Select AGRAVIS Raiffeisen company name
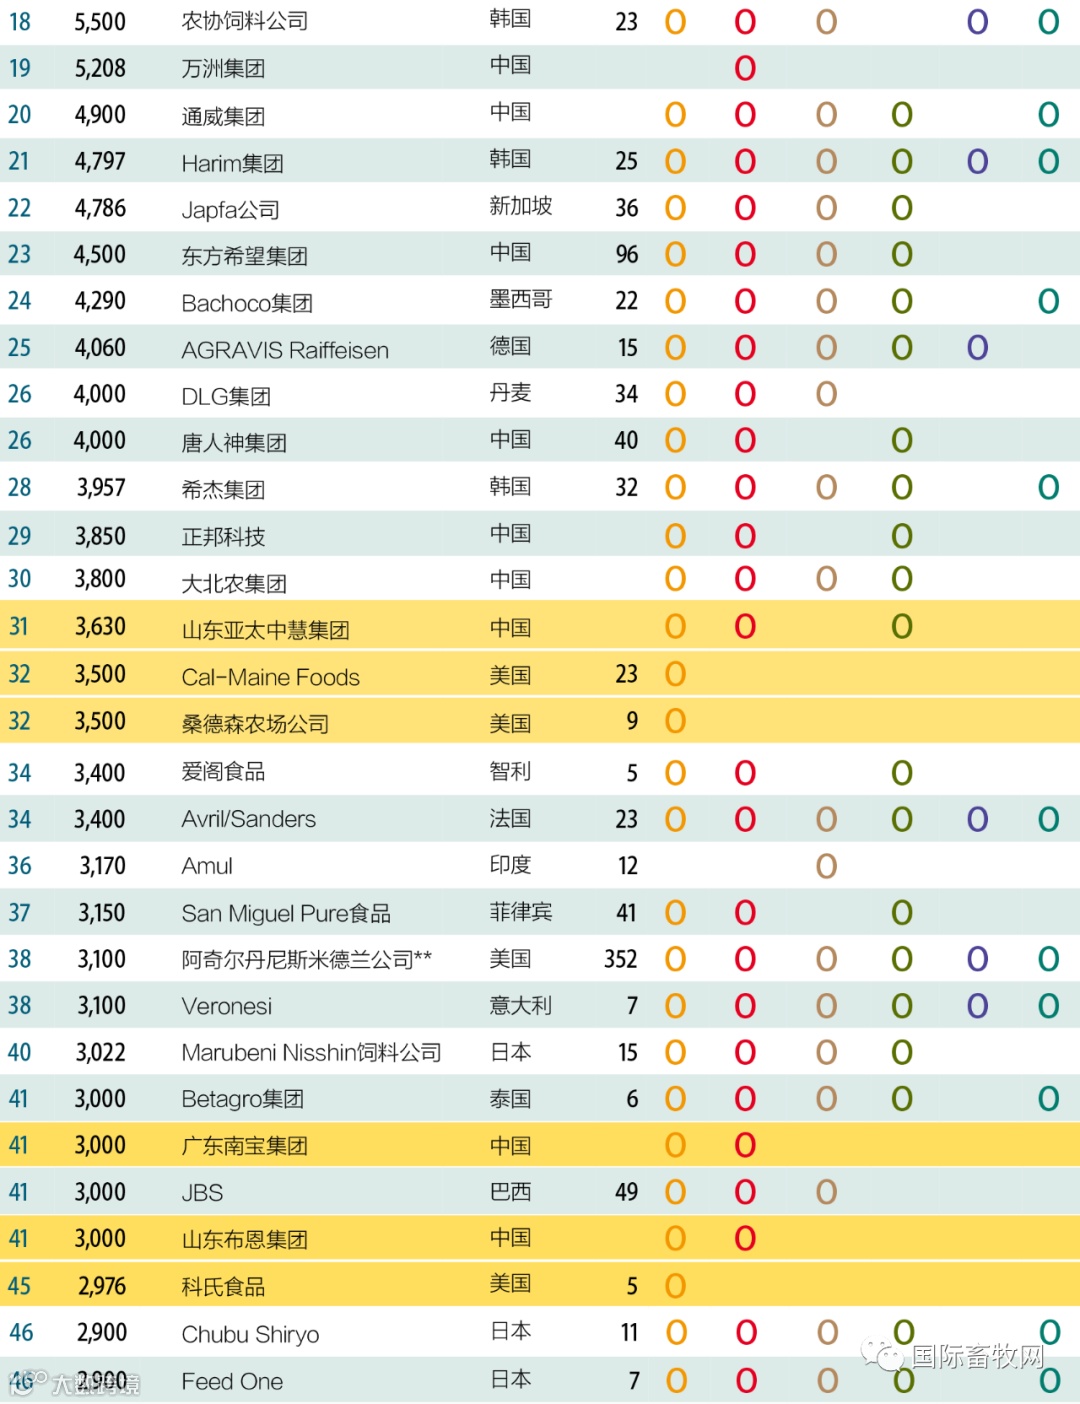Image resolution: width=1080 pixels, height=1404 pixels. click(285, 350)
